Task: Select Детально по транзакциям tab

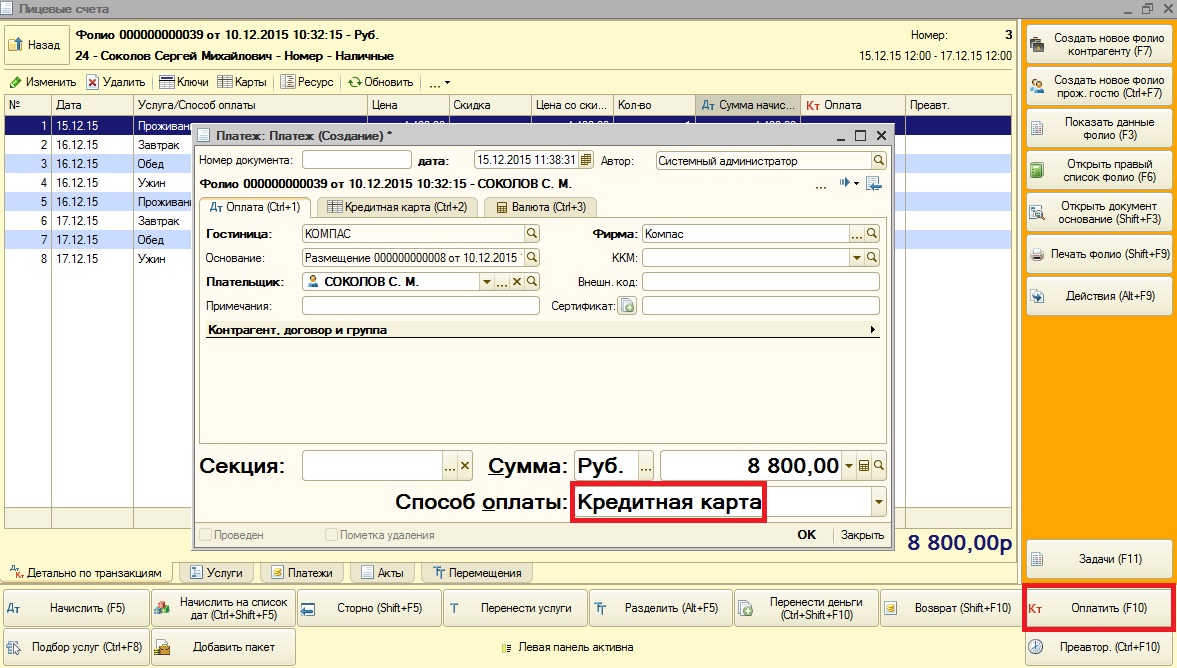Action: (x=86, y=573)
